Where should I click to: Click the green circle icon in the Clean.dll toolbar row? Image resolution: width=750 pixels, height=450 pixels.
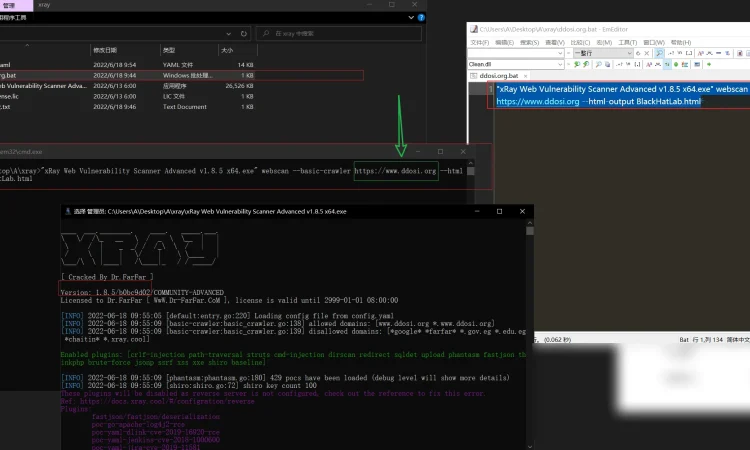676,64
